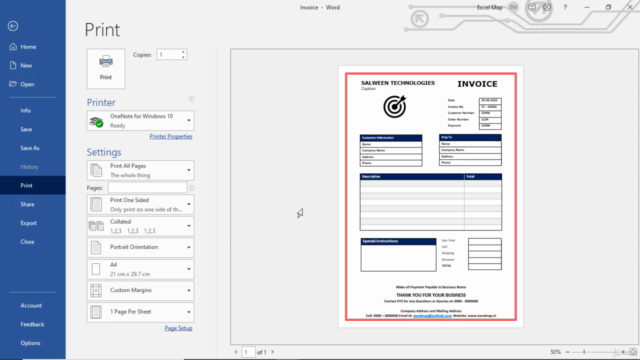Click the Home house icon in sidebar
Viewport: 640px width, 360px height.
tap(13, 47)
